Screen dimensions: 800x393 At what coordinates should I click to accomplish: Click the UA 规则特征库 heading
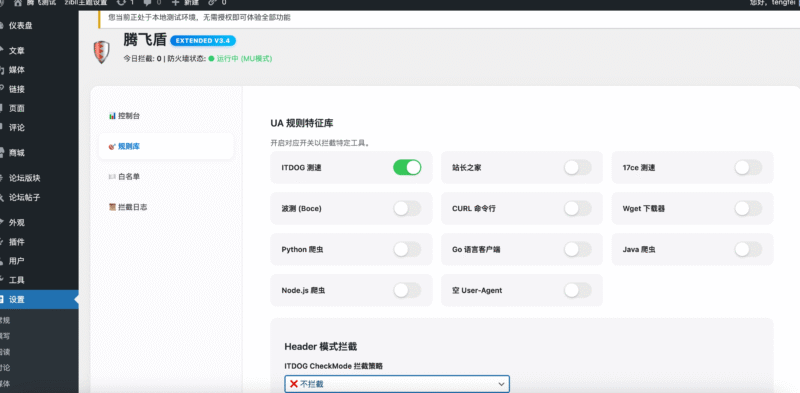(x=302, y=123)
